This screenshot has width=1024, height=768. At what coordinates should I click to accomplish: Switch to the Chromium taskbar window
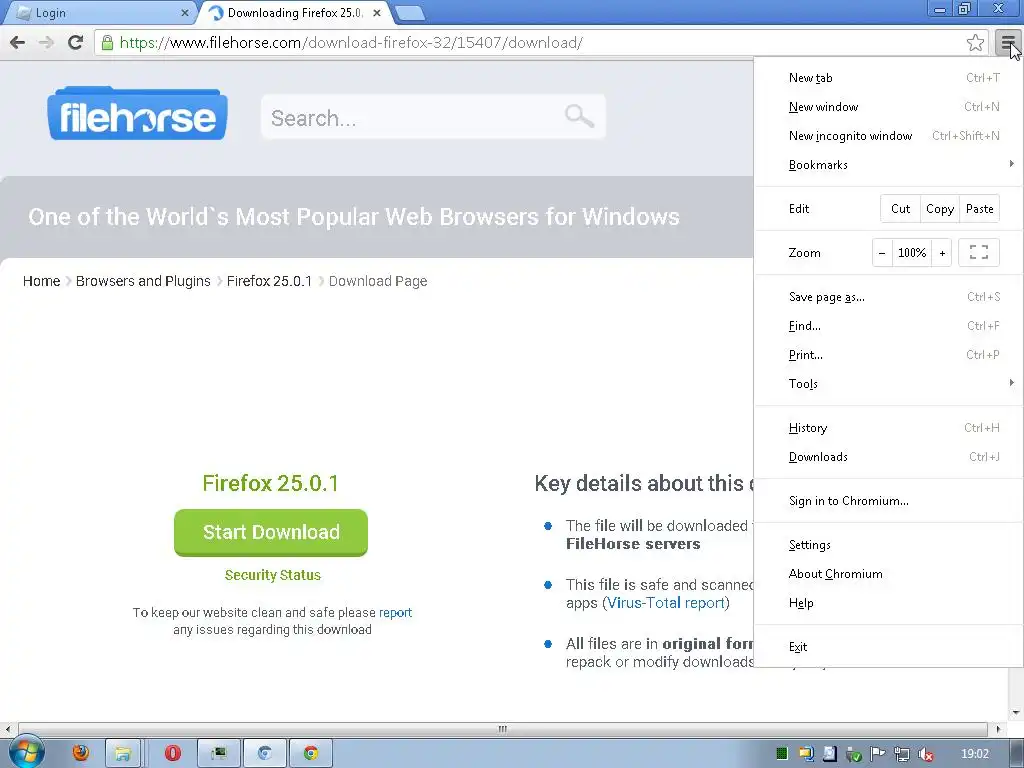click(x=264, y=754)
